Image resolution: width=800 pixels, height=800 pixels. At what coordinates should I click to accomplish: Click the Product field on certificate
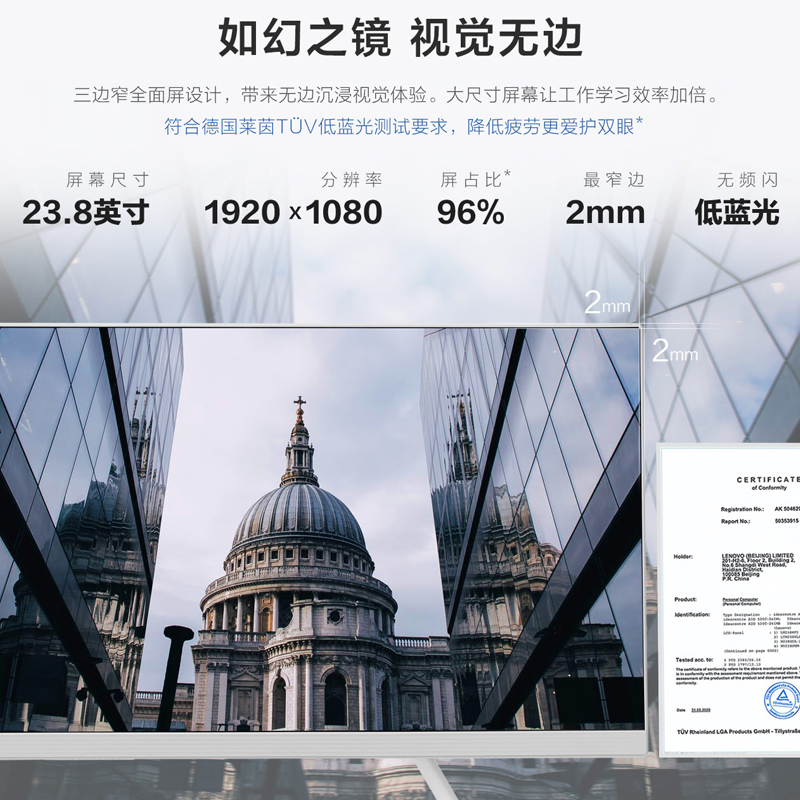pos(716,601)
